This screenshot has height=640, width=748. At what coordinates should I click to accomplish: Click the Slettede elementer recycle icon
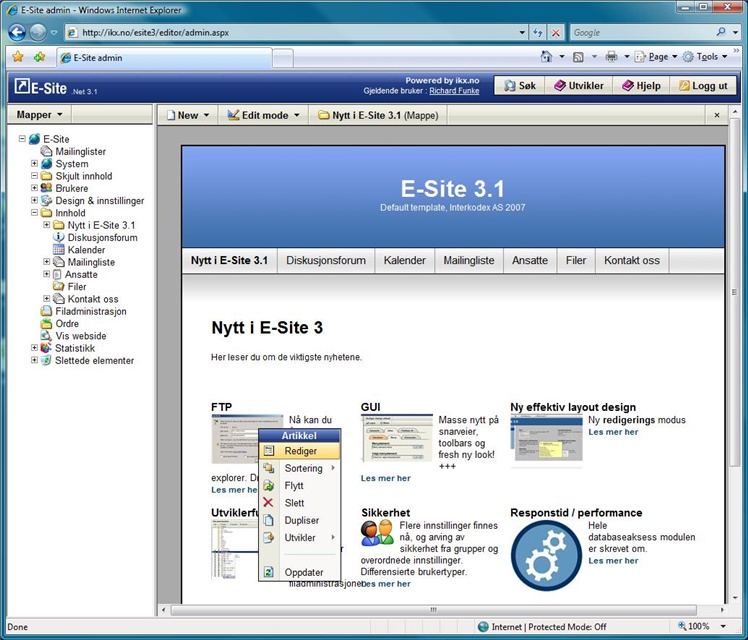point(46,360)
